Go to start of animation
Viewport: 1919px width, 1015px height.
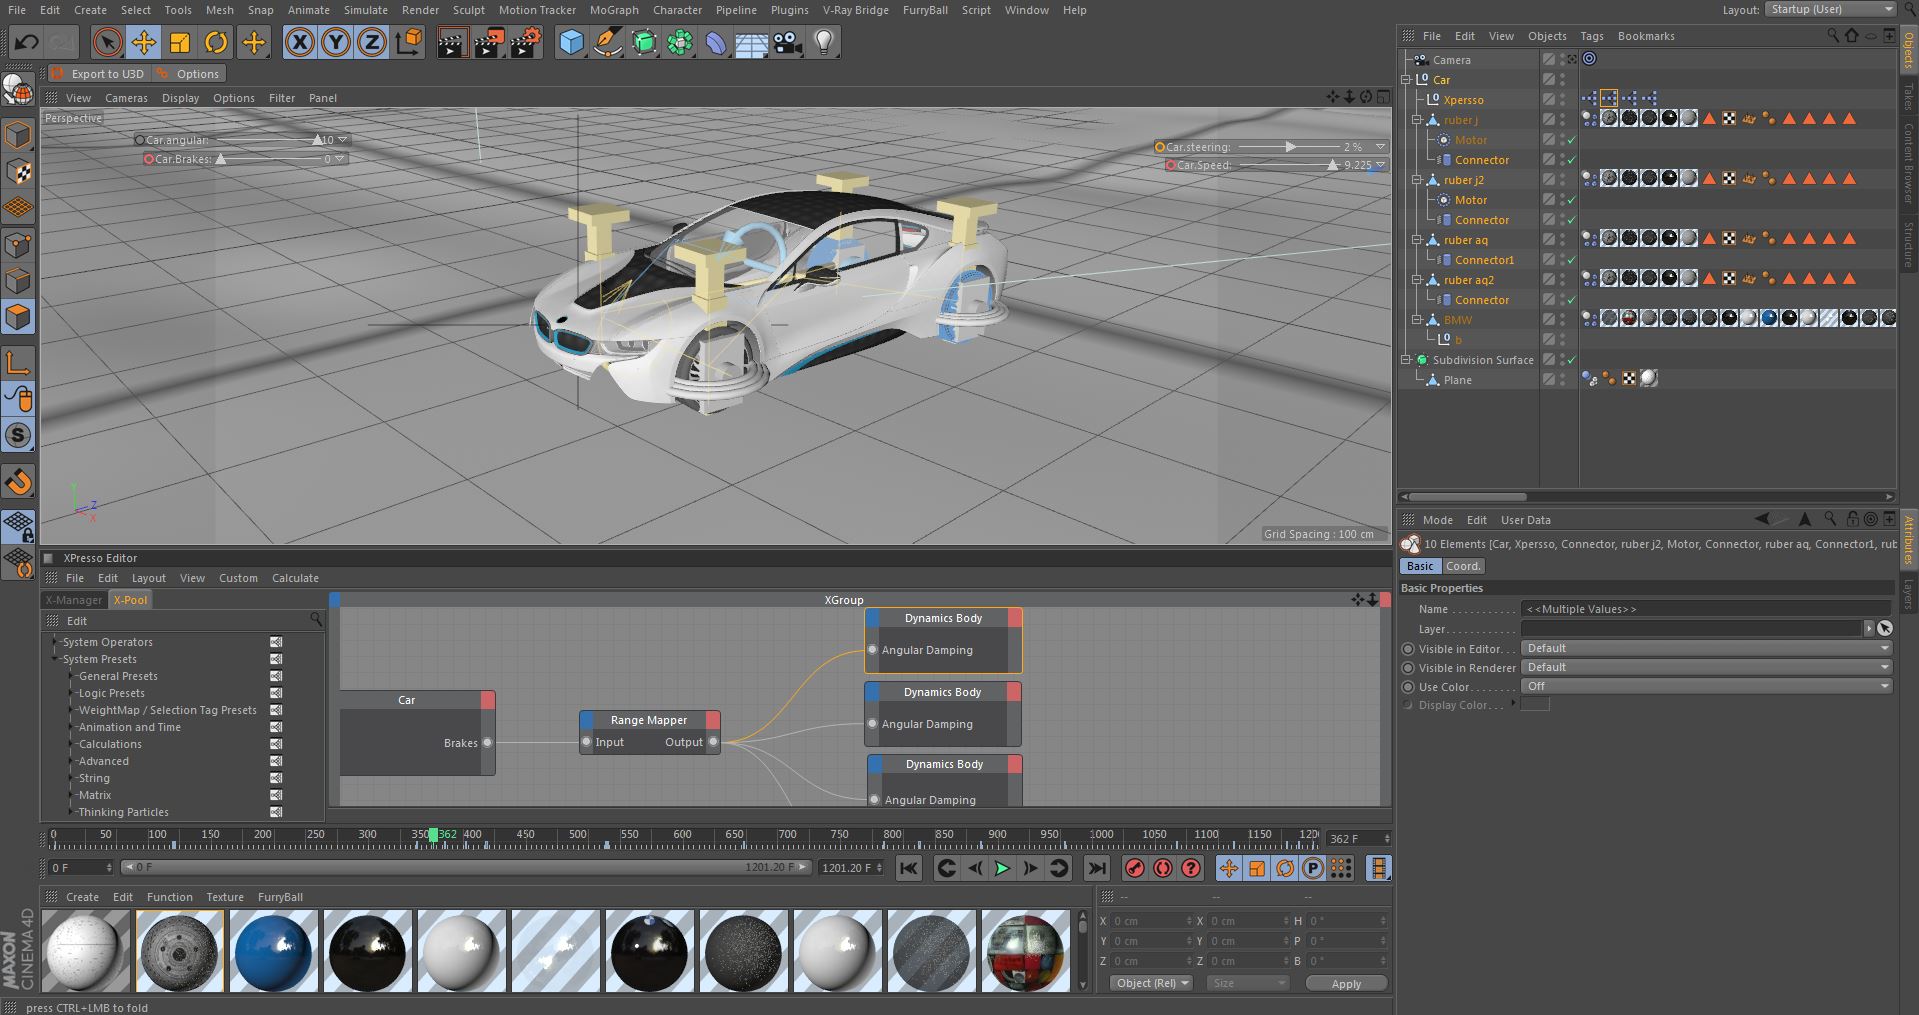pos(908,868)
